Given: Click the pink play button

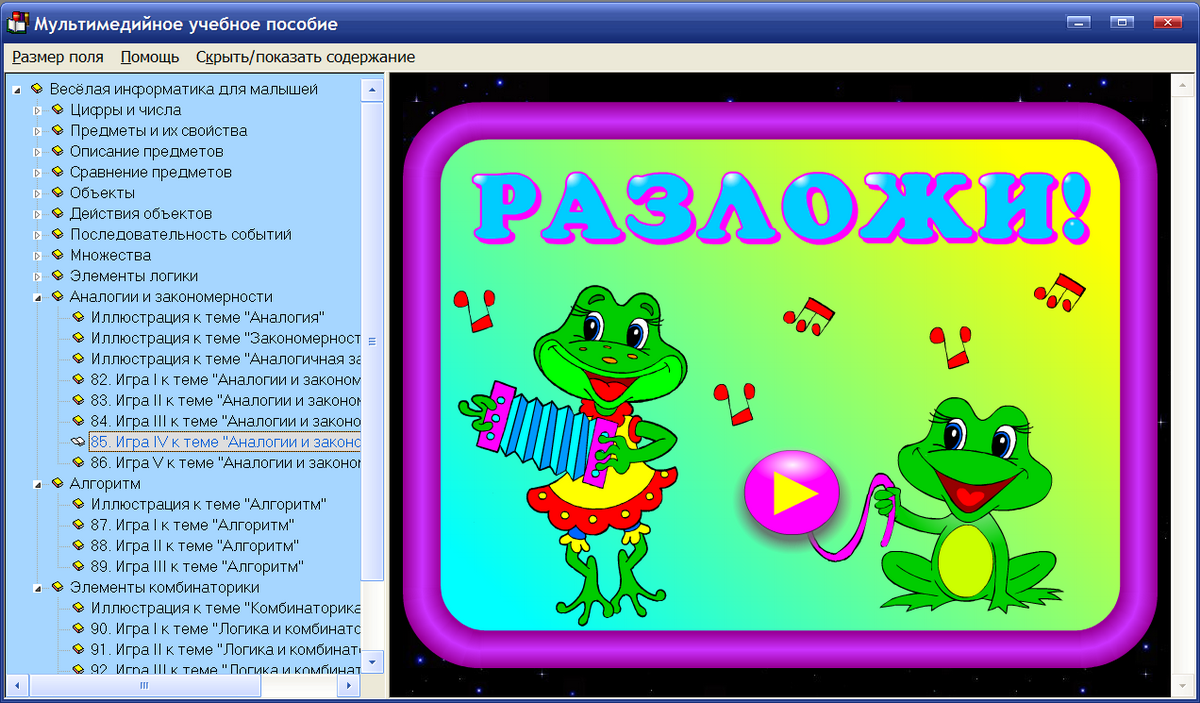Looking at the screenshot, I should 793,492.
